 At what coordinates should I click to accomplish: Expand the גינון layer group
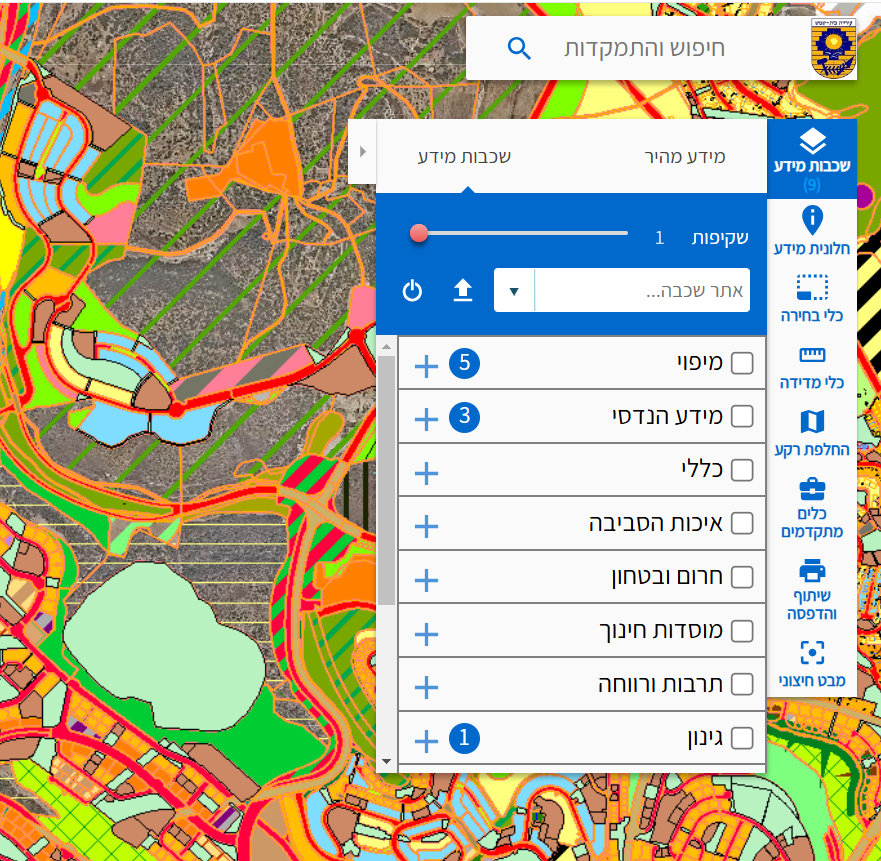(426, 741)
